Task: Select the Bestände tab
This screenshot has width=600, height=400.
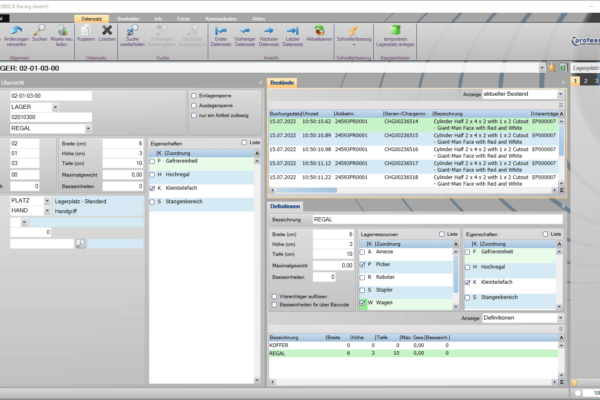Action: pyautogui.click(x=282, y=83)
